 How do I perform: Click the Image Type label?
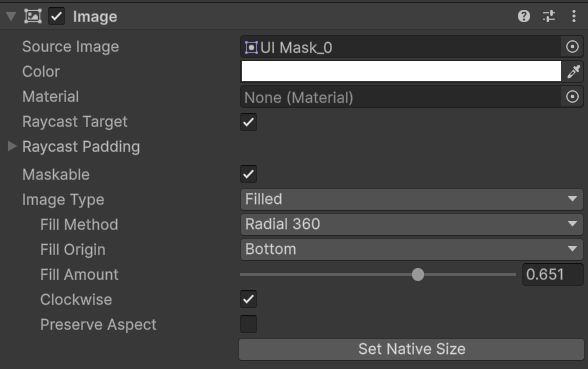[63, 200]
